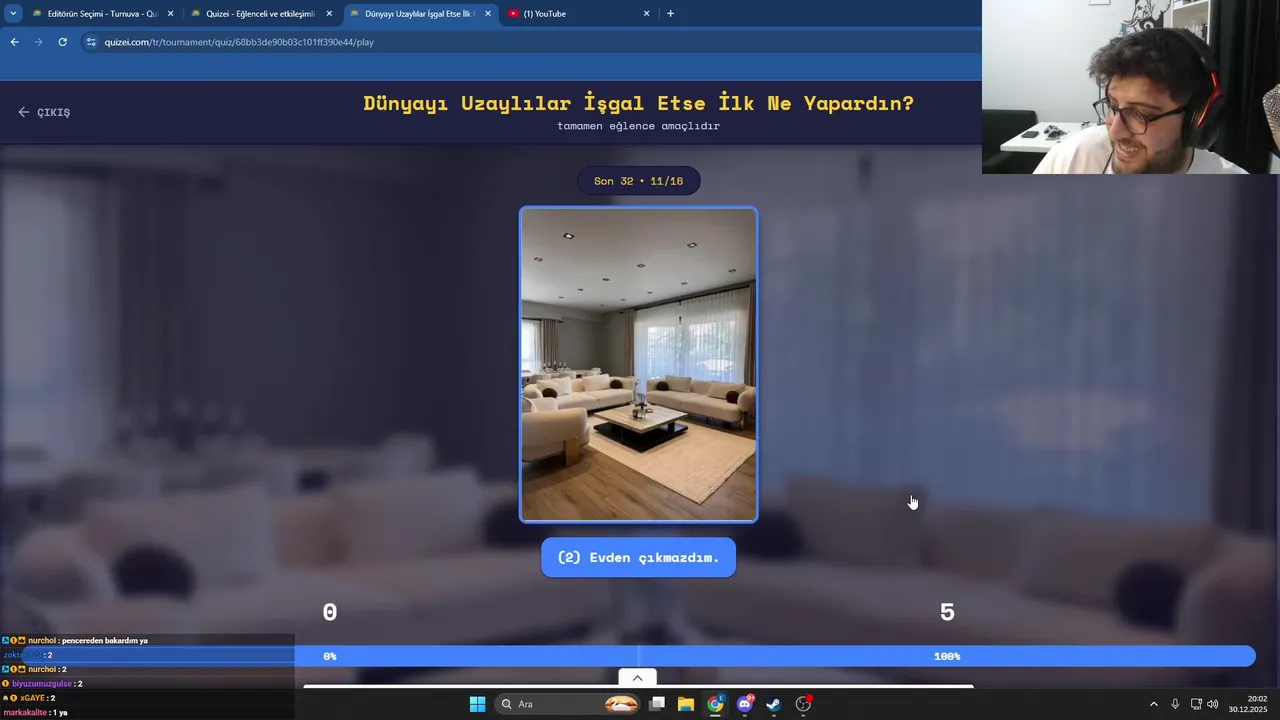Close the YouTube tab
Screen dimensions: 1280x720
(x=646, y=14)
